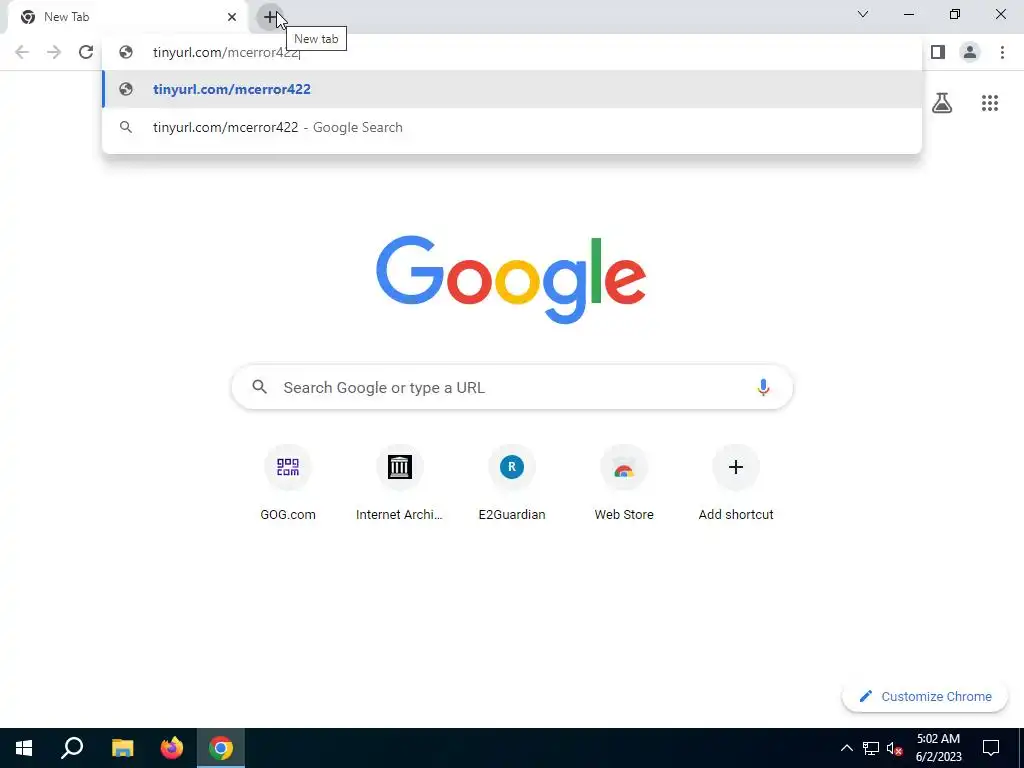
Task: Choose the tinyurl.com/mcerror422 URL suggestion
Action: pos(511,89)
